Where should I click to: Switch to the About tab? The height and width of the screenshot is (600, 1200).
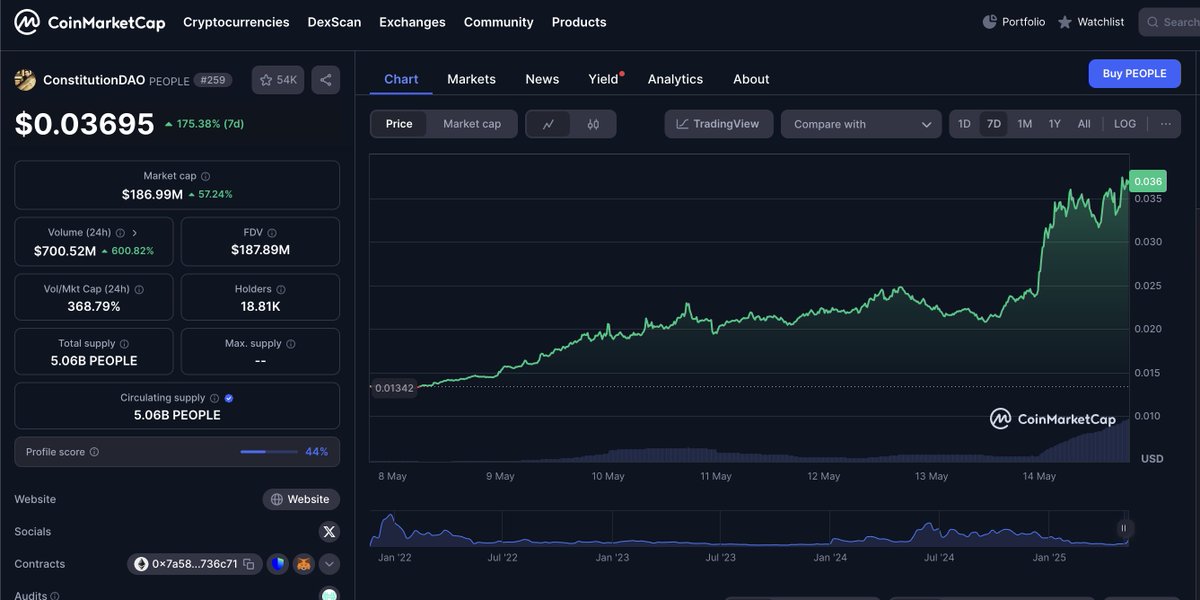click(x=751, y=79)
